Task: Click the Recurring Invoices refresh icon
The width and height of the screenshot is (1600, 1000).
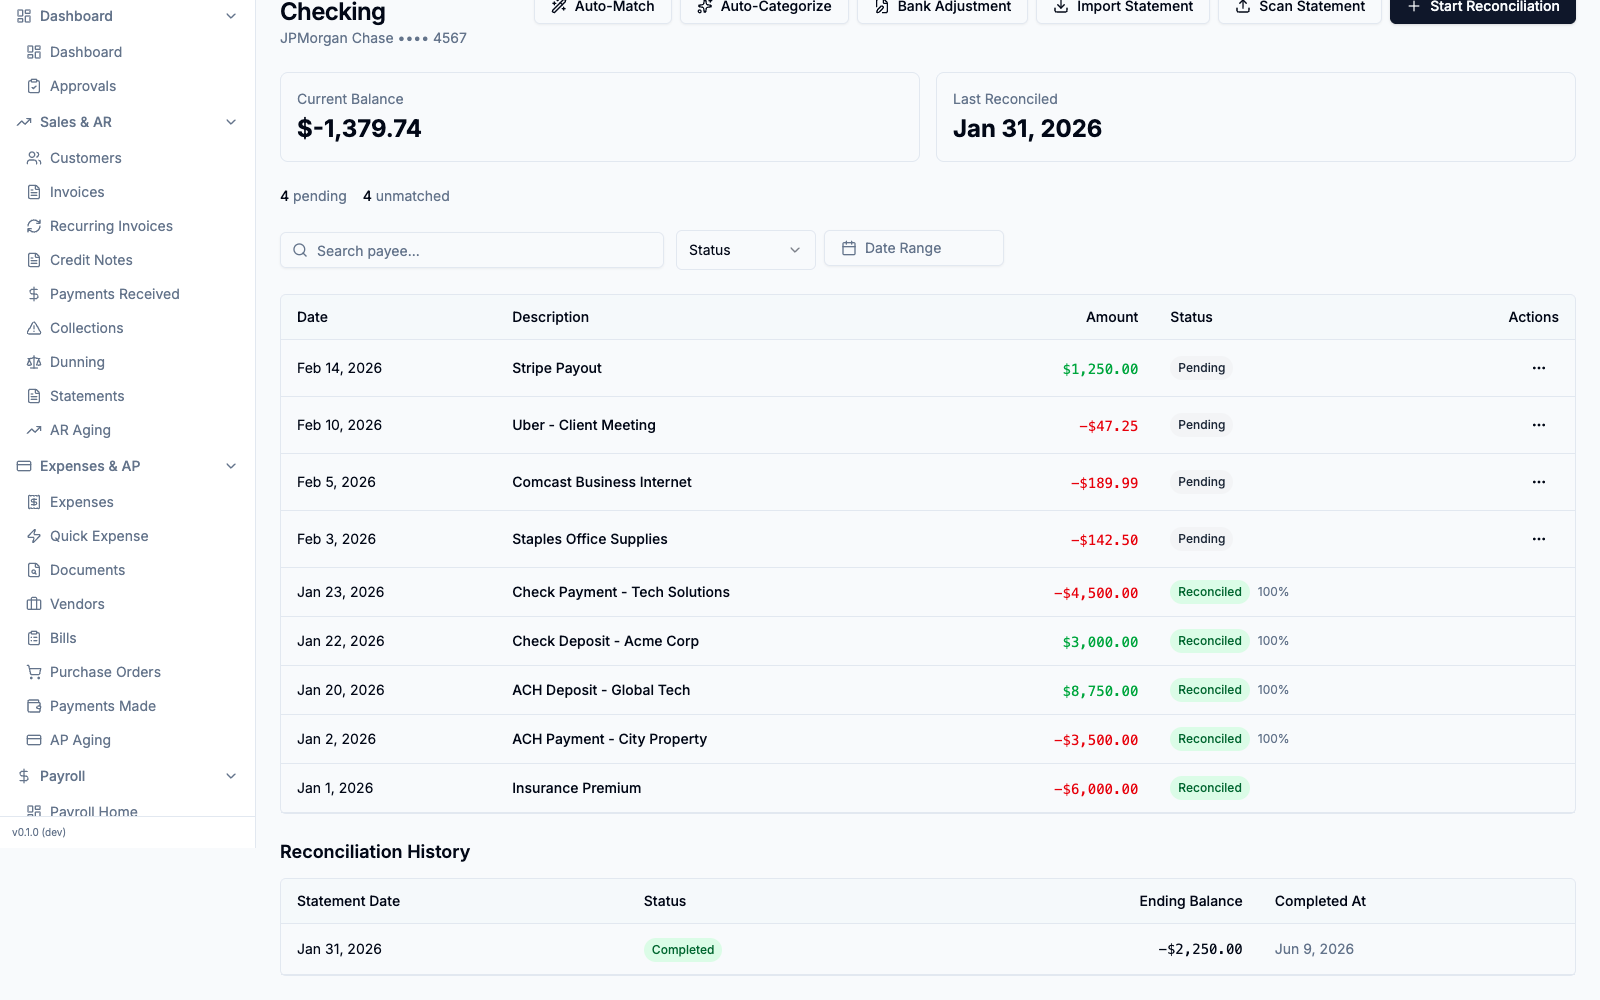Action: 34,226
